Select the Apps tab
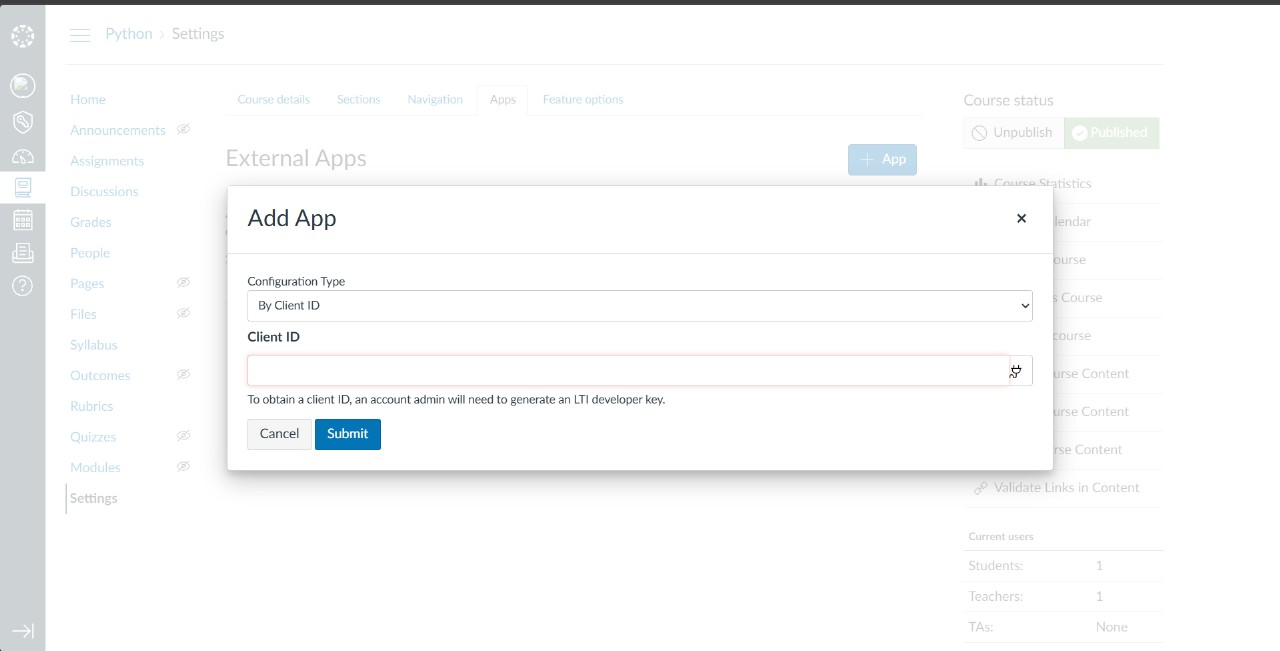The height and width of the screenshot is (651, 1280). [x=503, y=100]
